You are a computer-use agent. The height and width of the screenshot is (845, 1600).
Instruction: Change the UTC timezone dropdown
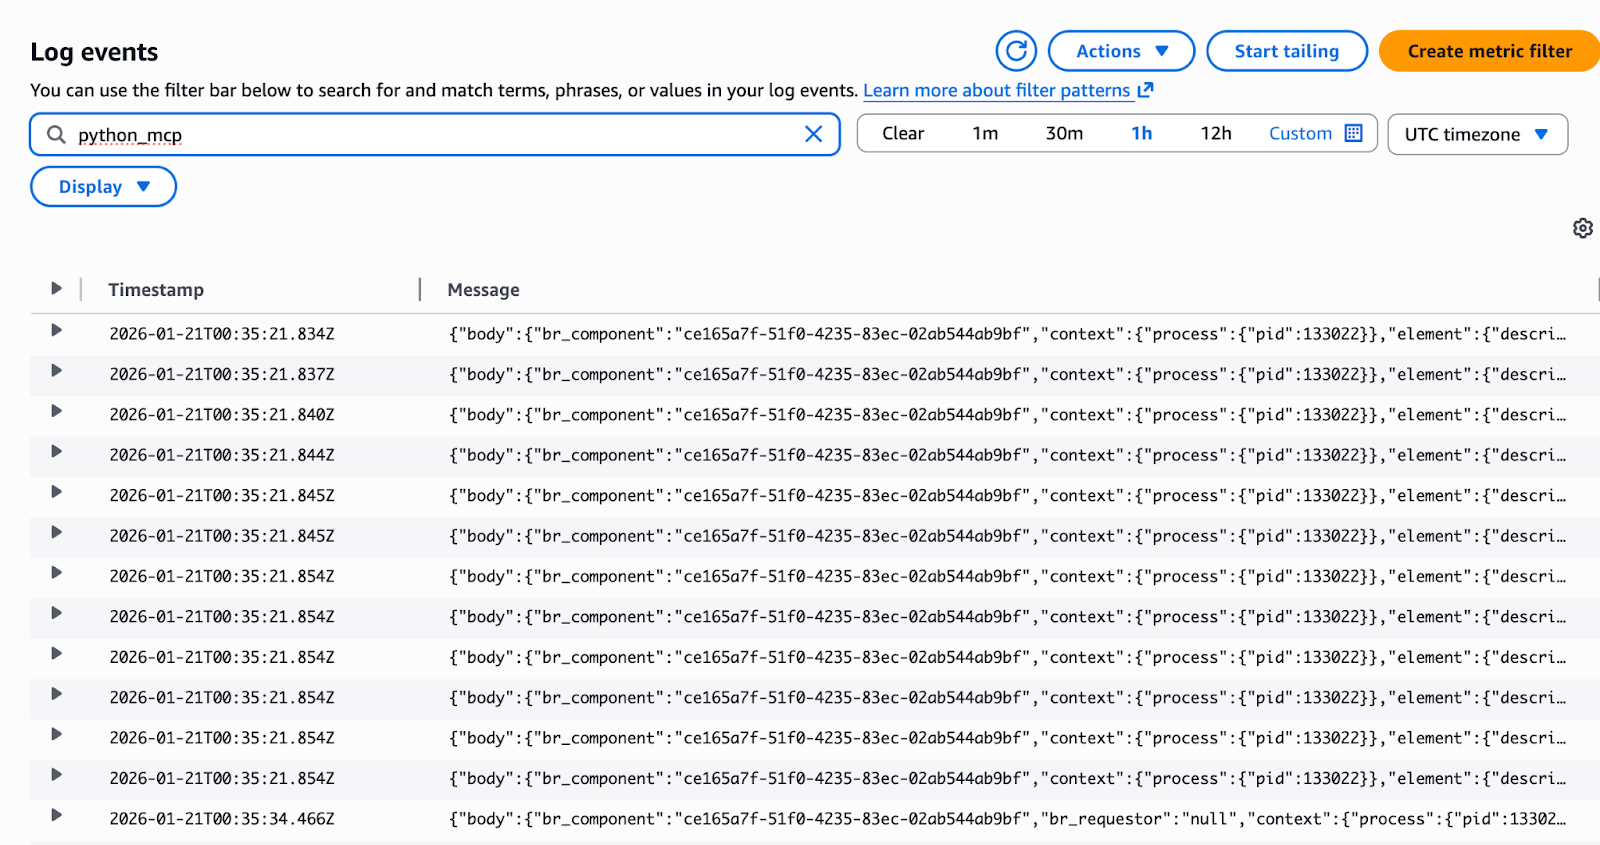pos(1476,134)
